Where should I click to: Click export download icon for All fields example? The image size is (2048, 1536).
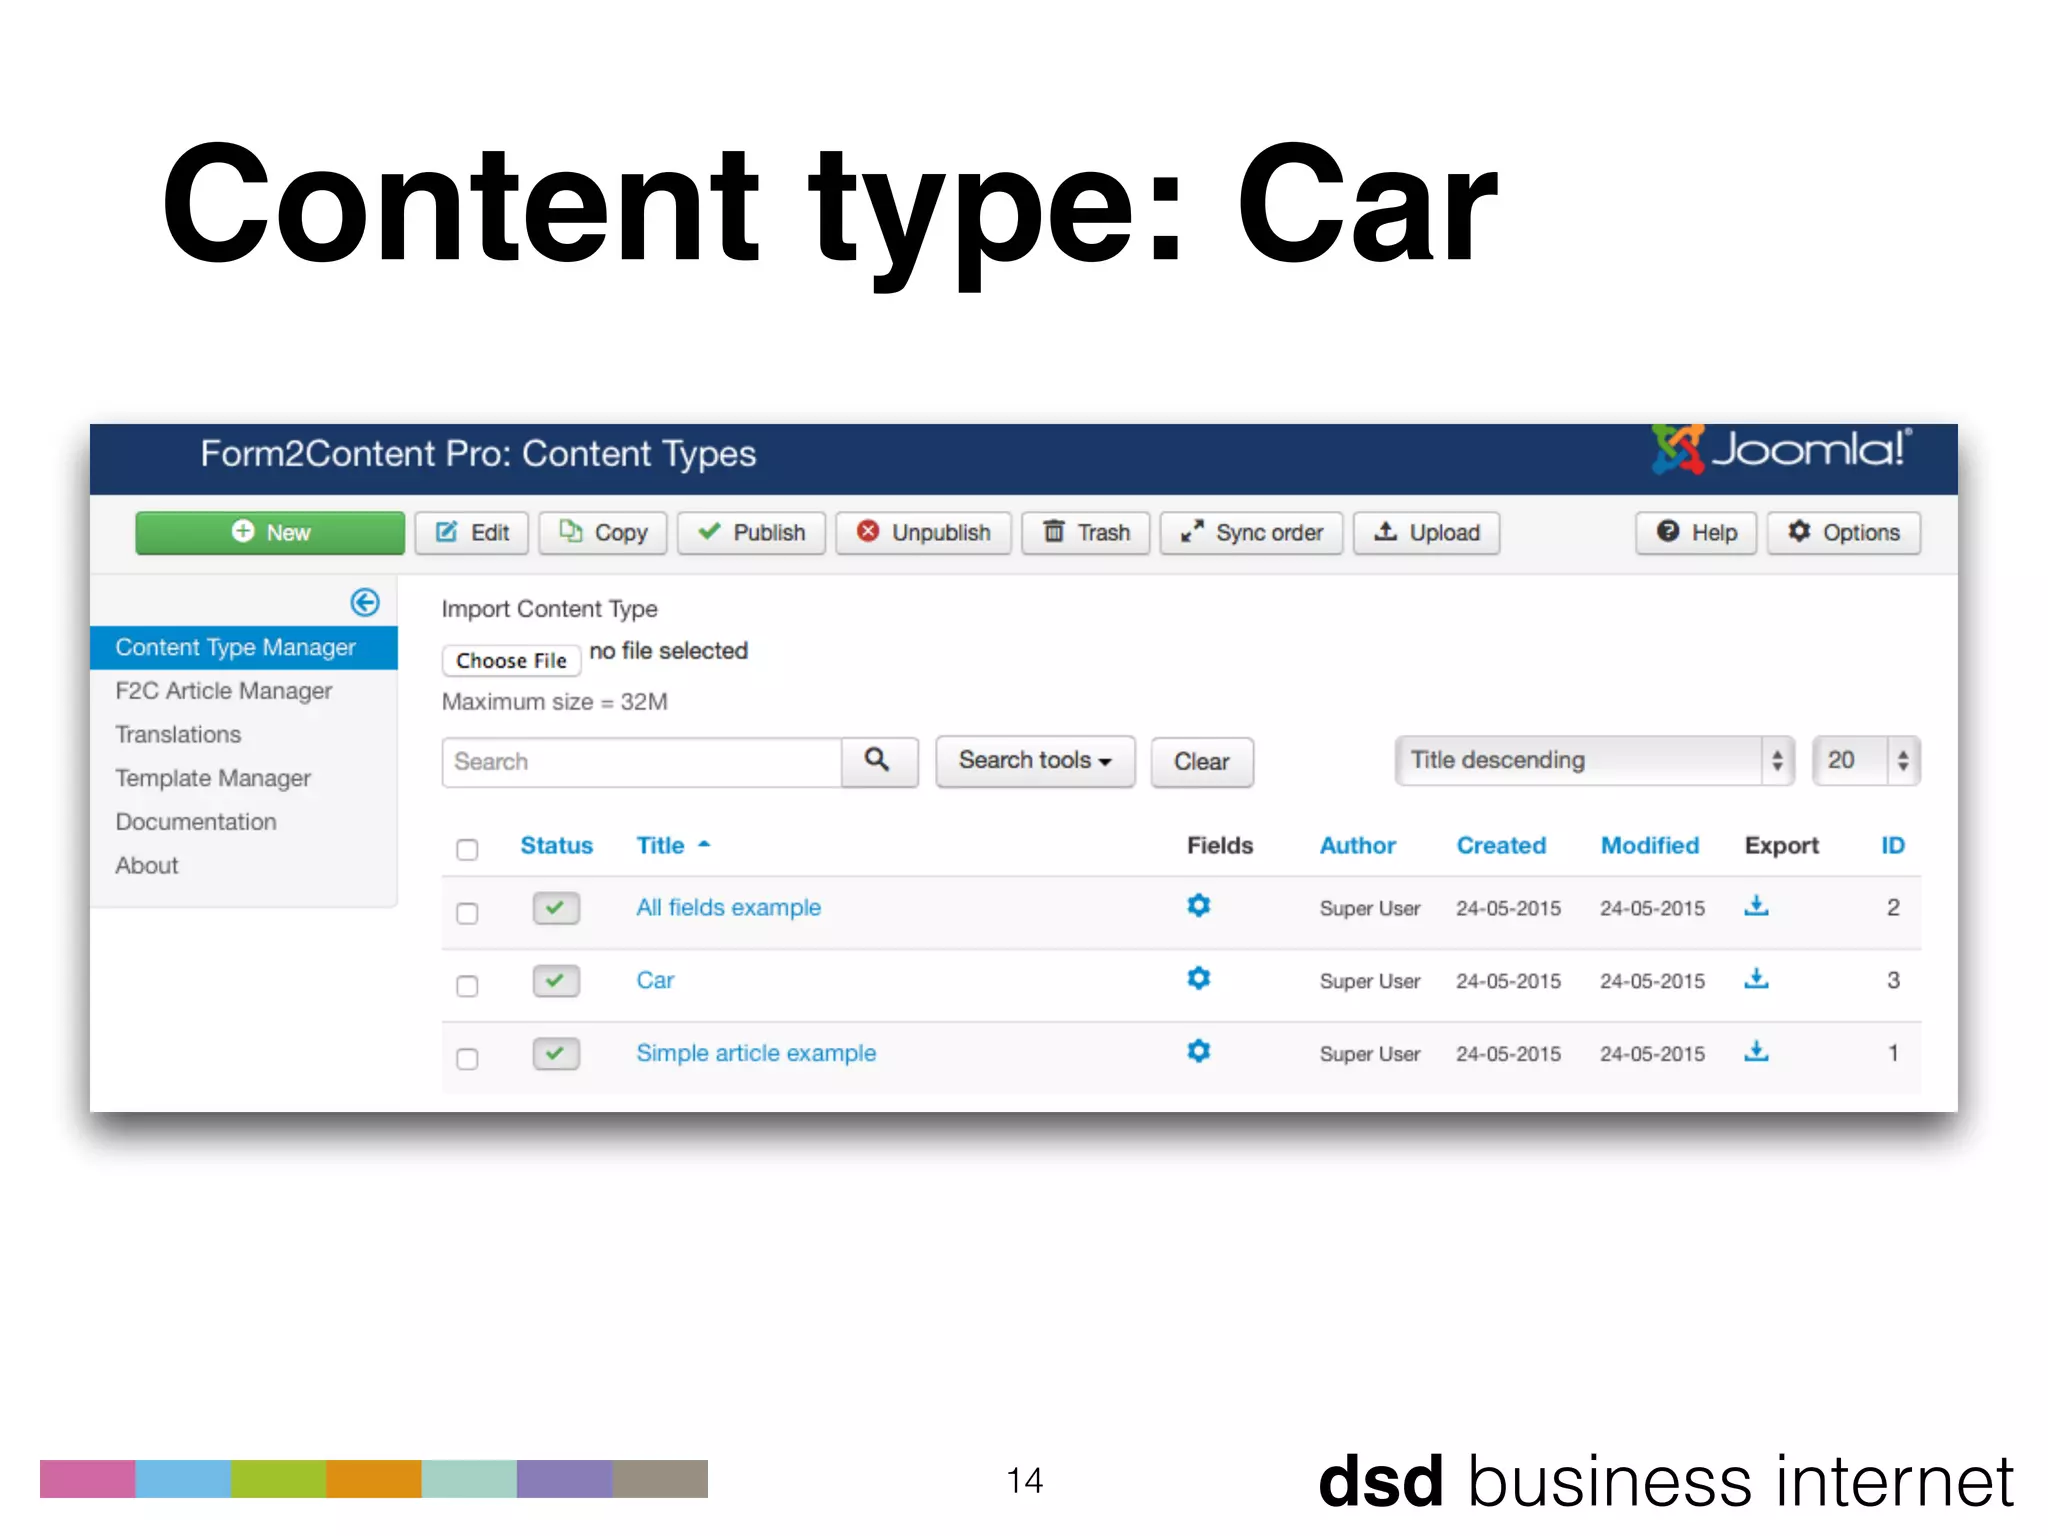[1757, 906]
